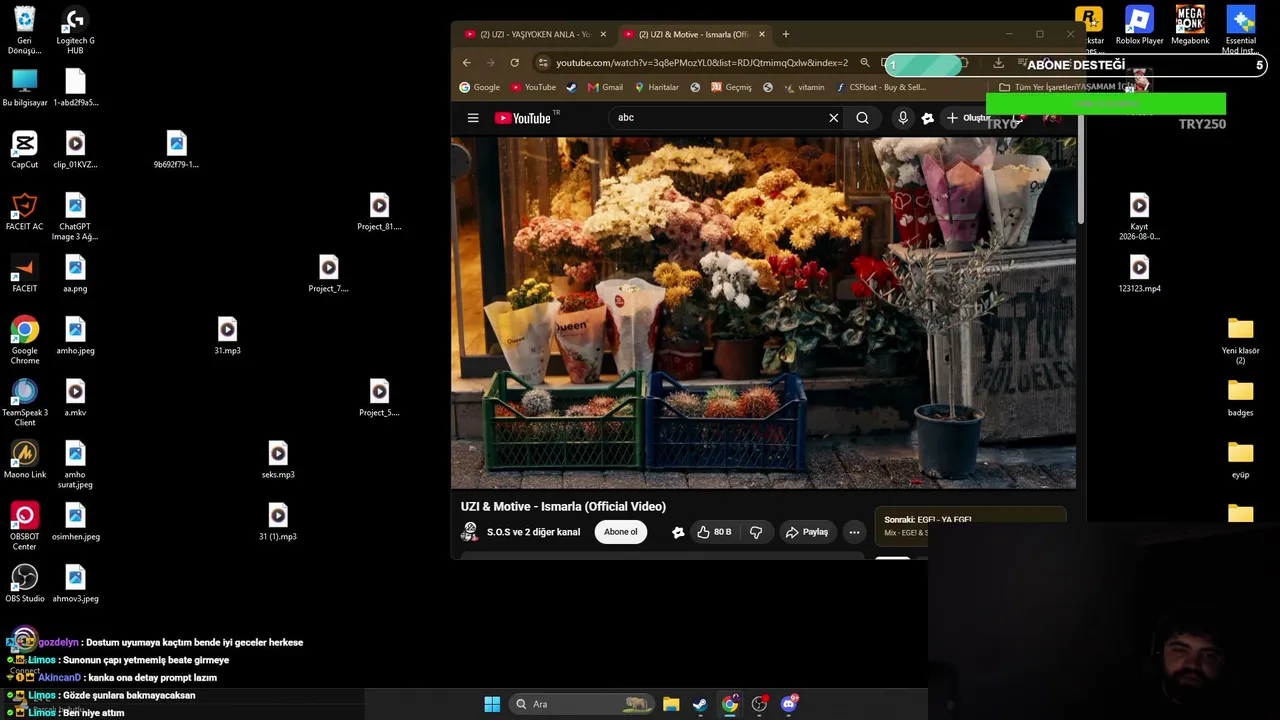The height and width of the screenshot is (720, 1280).
Task: Select the CapCut desktop shortcut
Action: [25, 150]
